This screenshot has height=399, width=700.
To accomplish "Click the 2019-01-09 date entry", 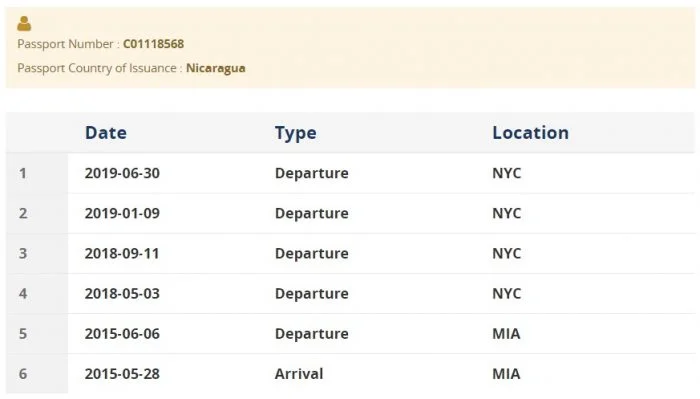I will [122, 213].
